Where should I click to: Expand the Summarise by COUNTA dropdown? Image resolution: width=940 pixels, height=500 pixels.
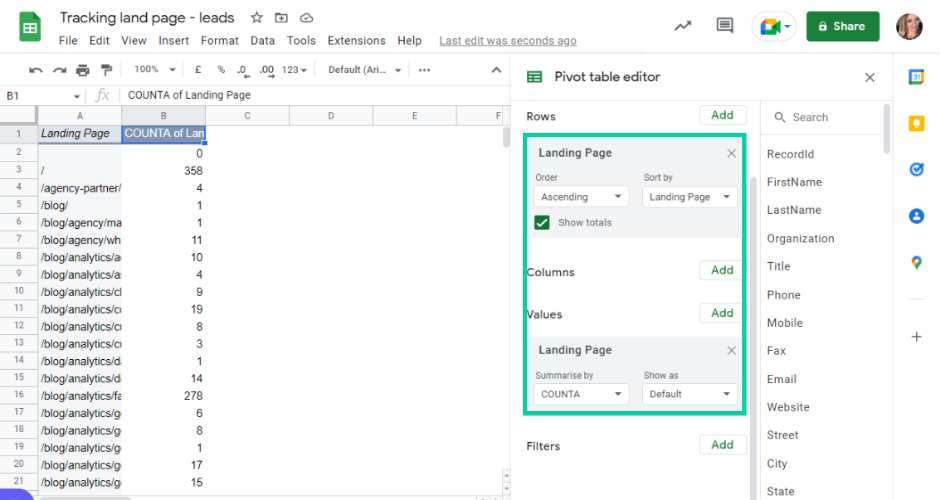coord(580,394)
